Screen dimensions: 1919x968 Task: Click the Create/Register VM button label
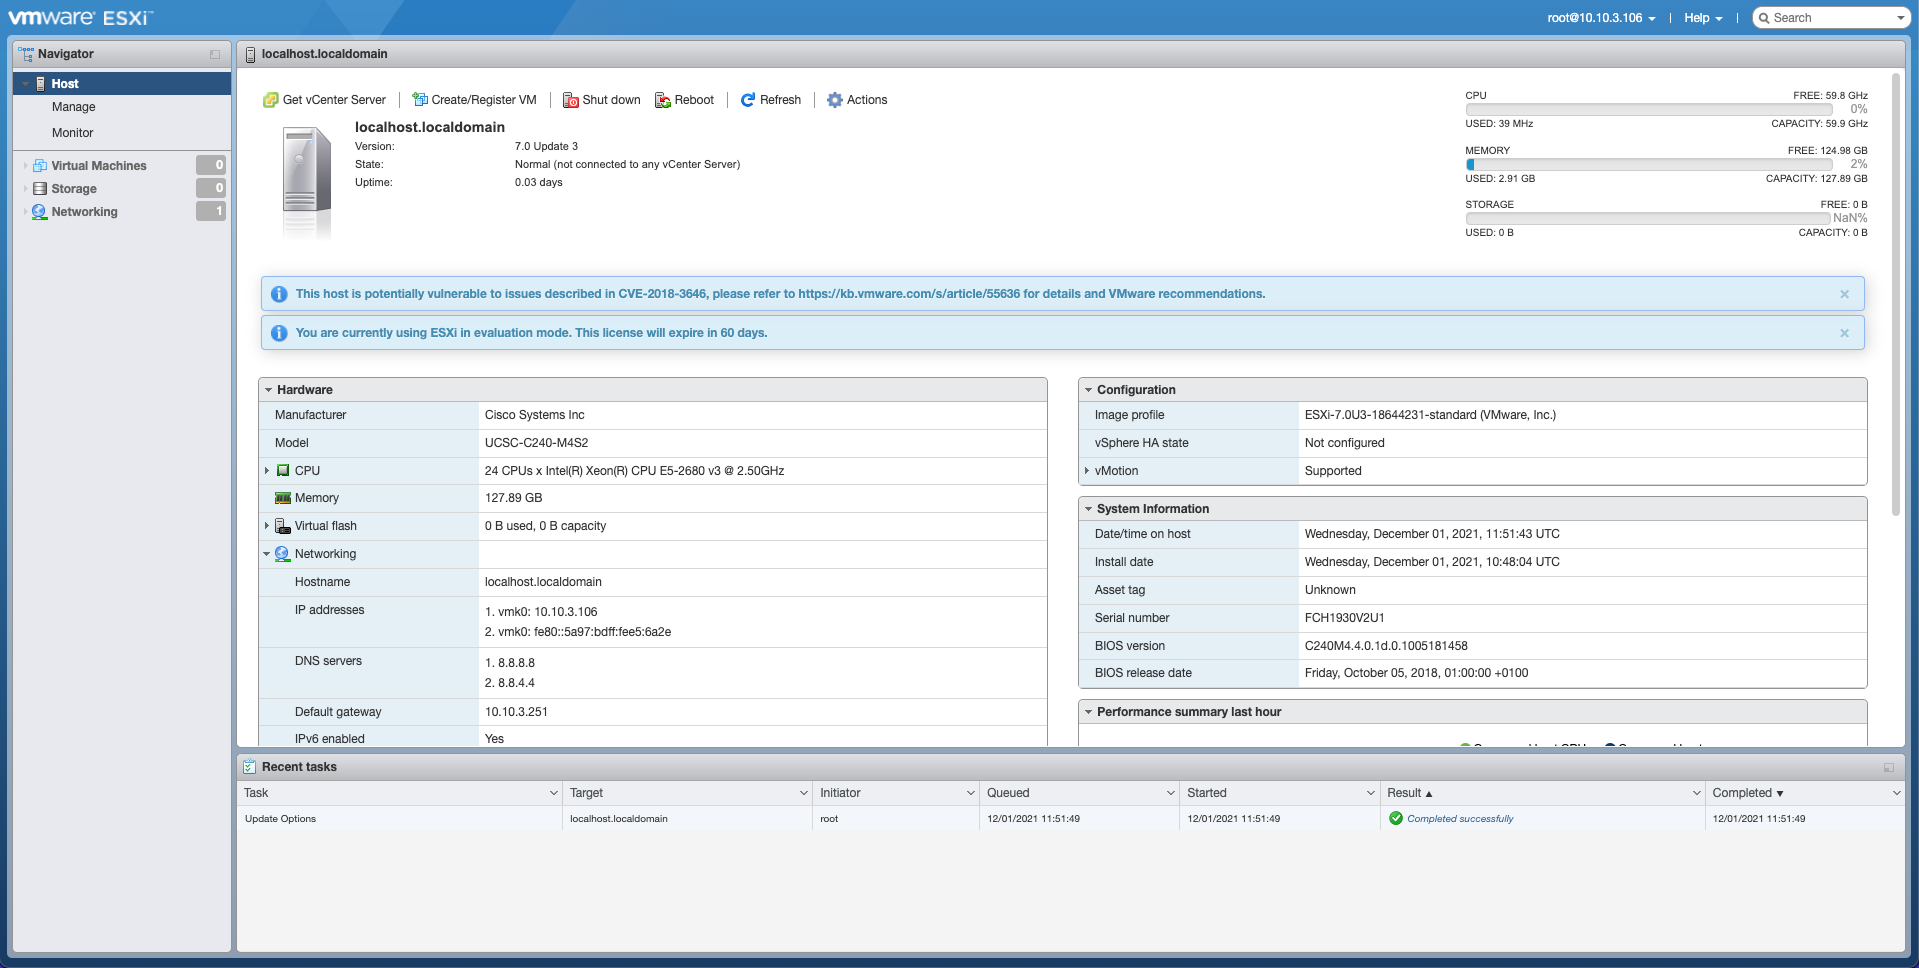pos(484,100)
